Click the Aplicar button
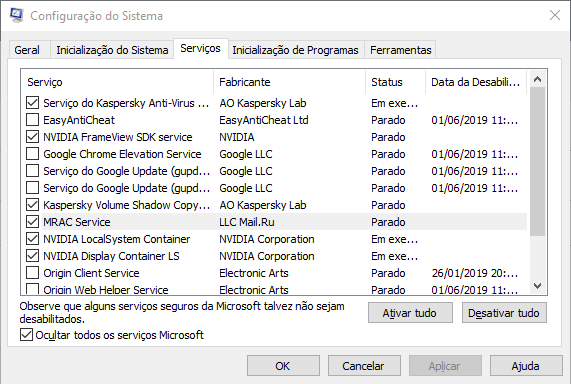 (445, 366)
